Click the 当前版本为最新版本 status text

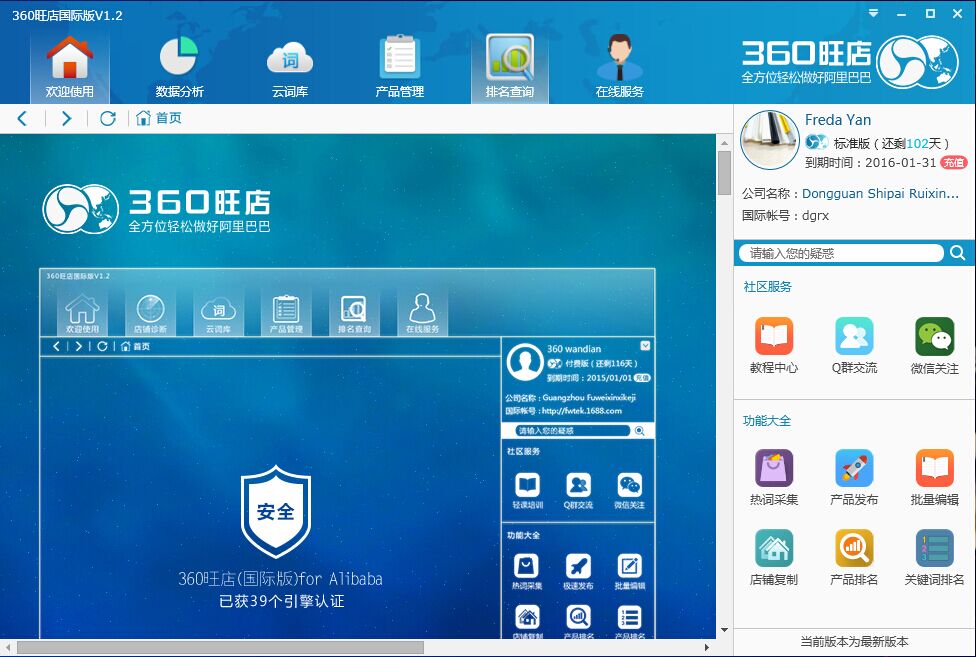pos(854,641)
